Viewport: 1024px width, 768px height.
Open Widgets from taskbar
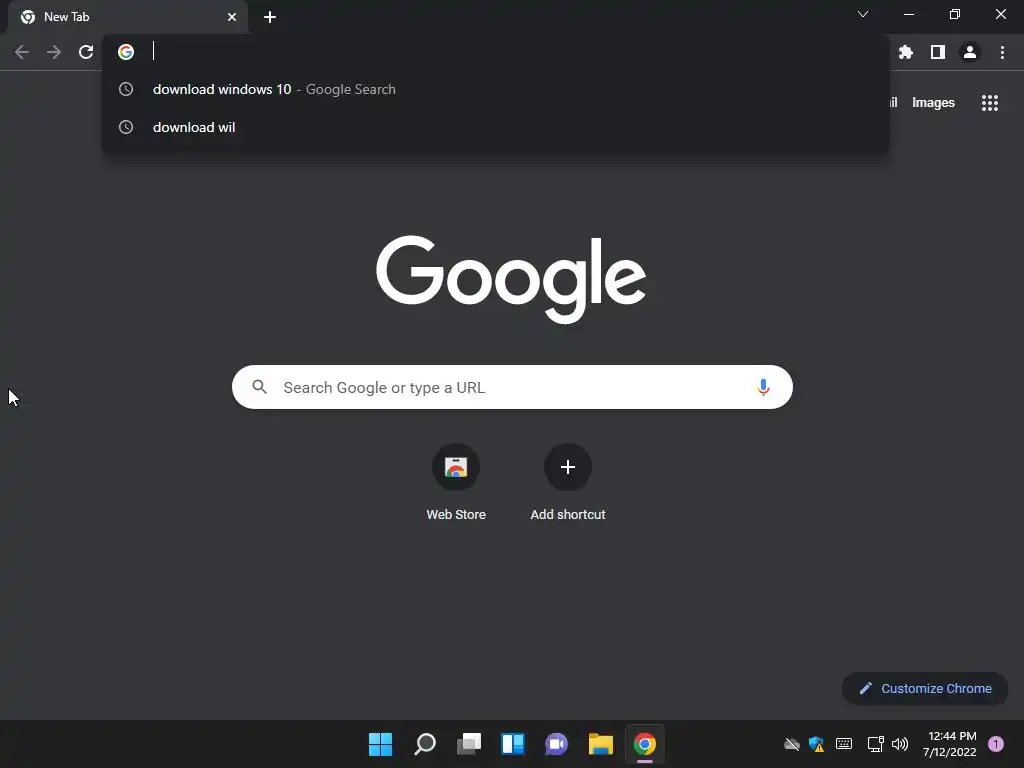pos(513,744)
